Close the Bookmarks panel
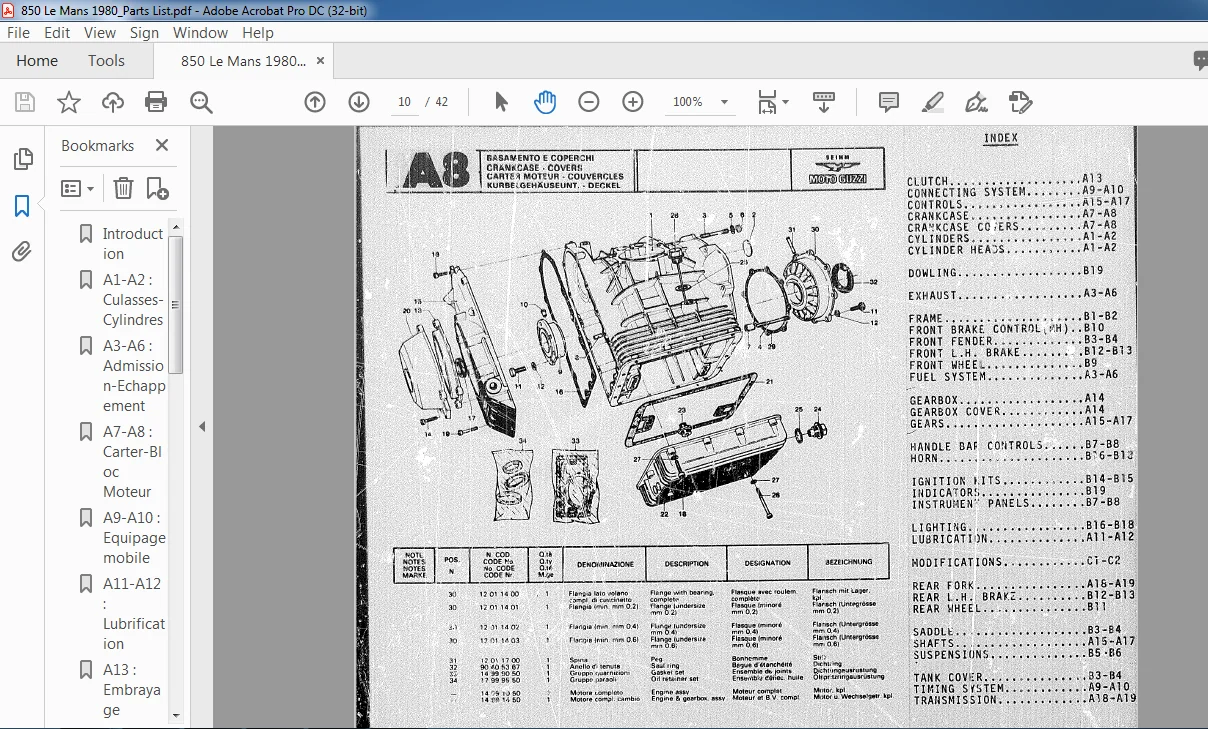The height and width of the screenshot is (729, 1208). click(162, 145)
